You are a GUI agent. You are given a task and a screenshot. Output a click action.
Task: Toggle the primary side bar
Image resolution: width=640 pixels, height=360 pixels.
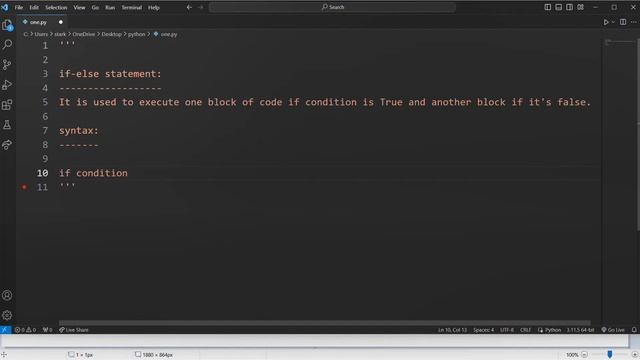coord(548,7)
